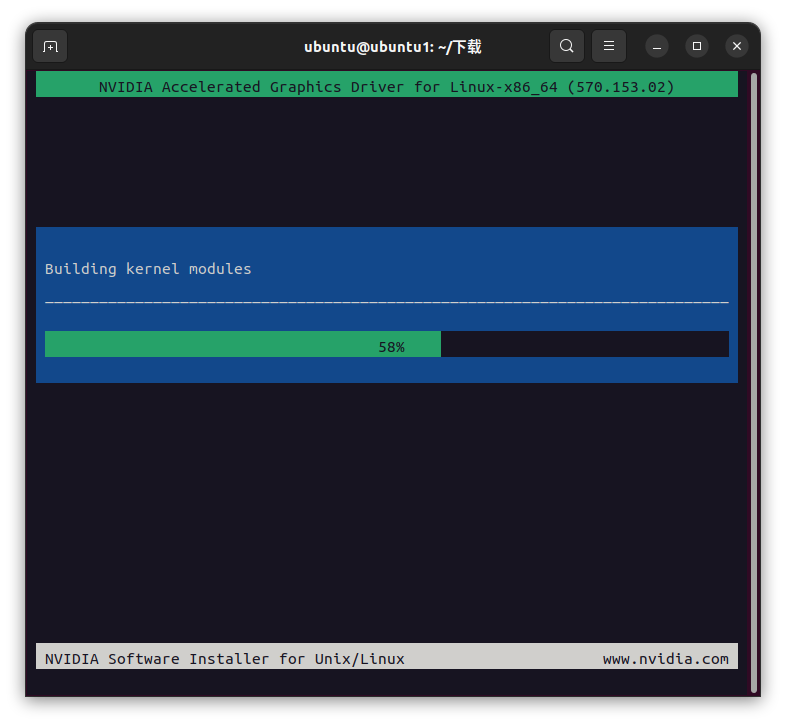Click the search magnifier icon
Viewport: 786px width, 725px height.
[x=567, y=46]
